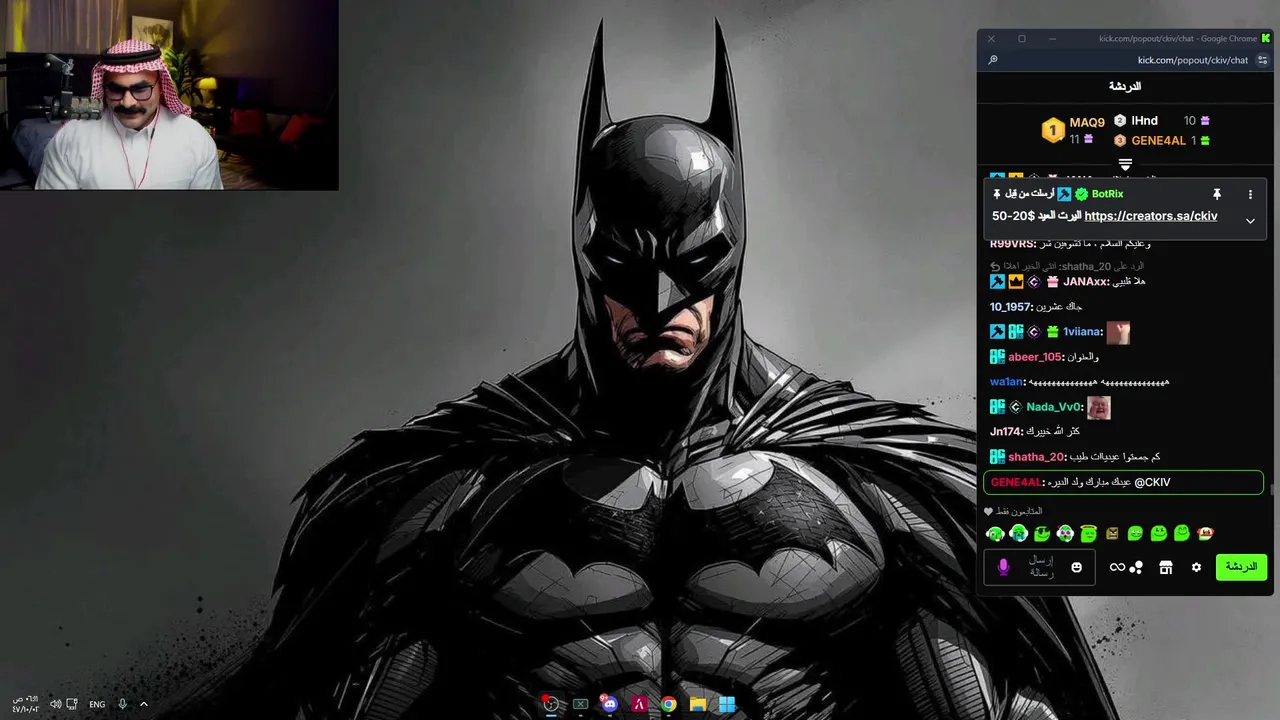Open site settings icon beside the URL

(x=1262, y=60)
